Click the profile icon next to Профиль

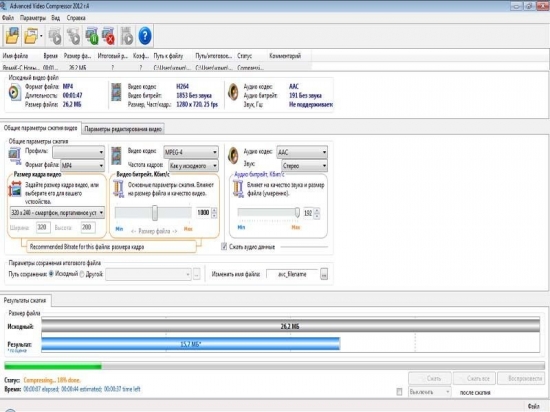pos(15,156)
